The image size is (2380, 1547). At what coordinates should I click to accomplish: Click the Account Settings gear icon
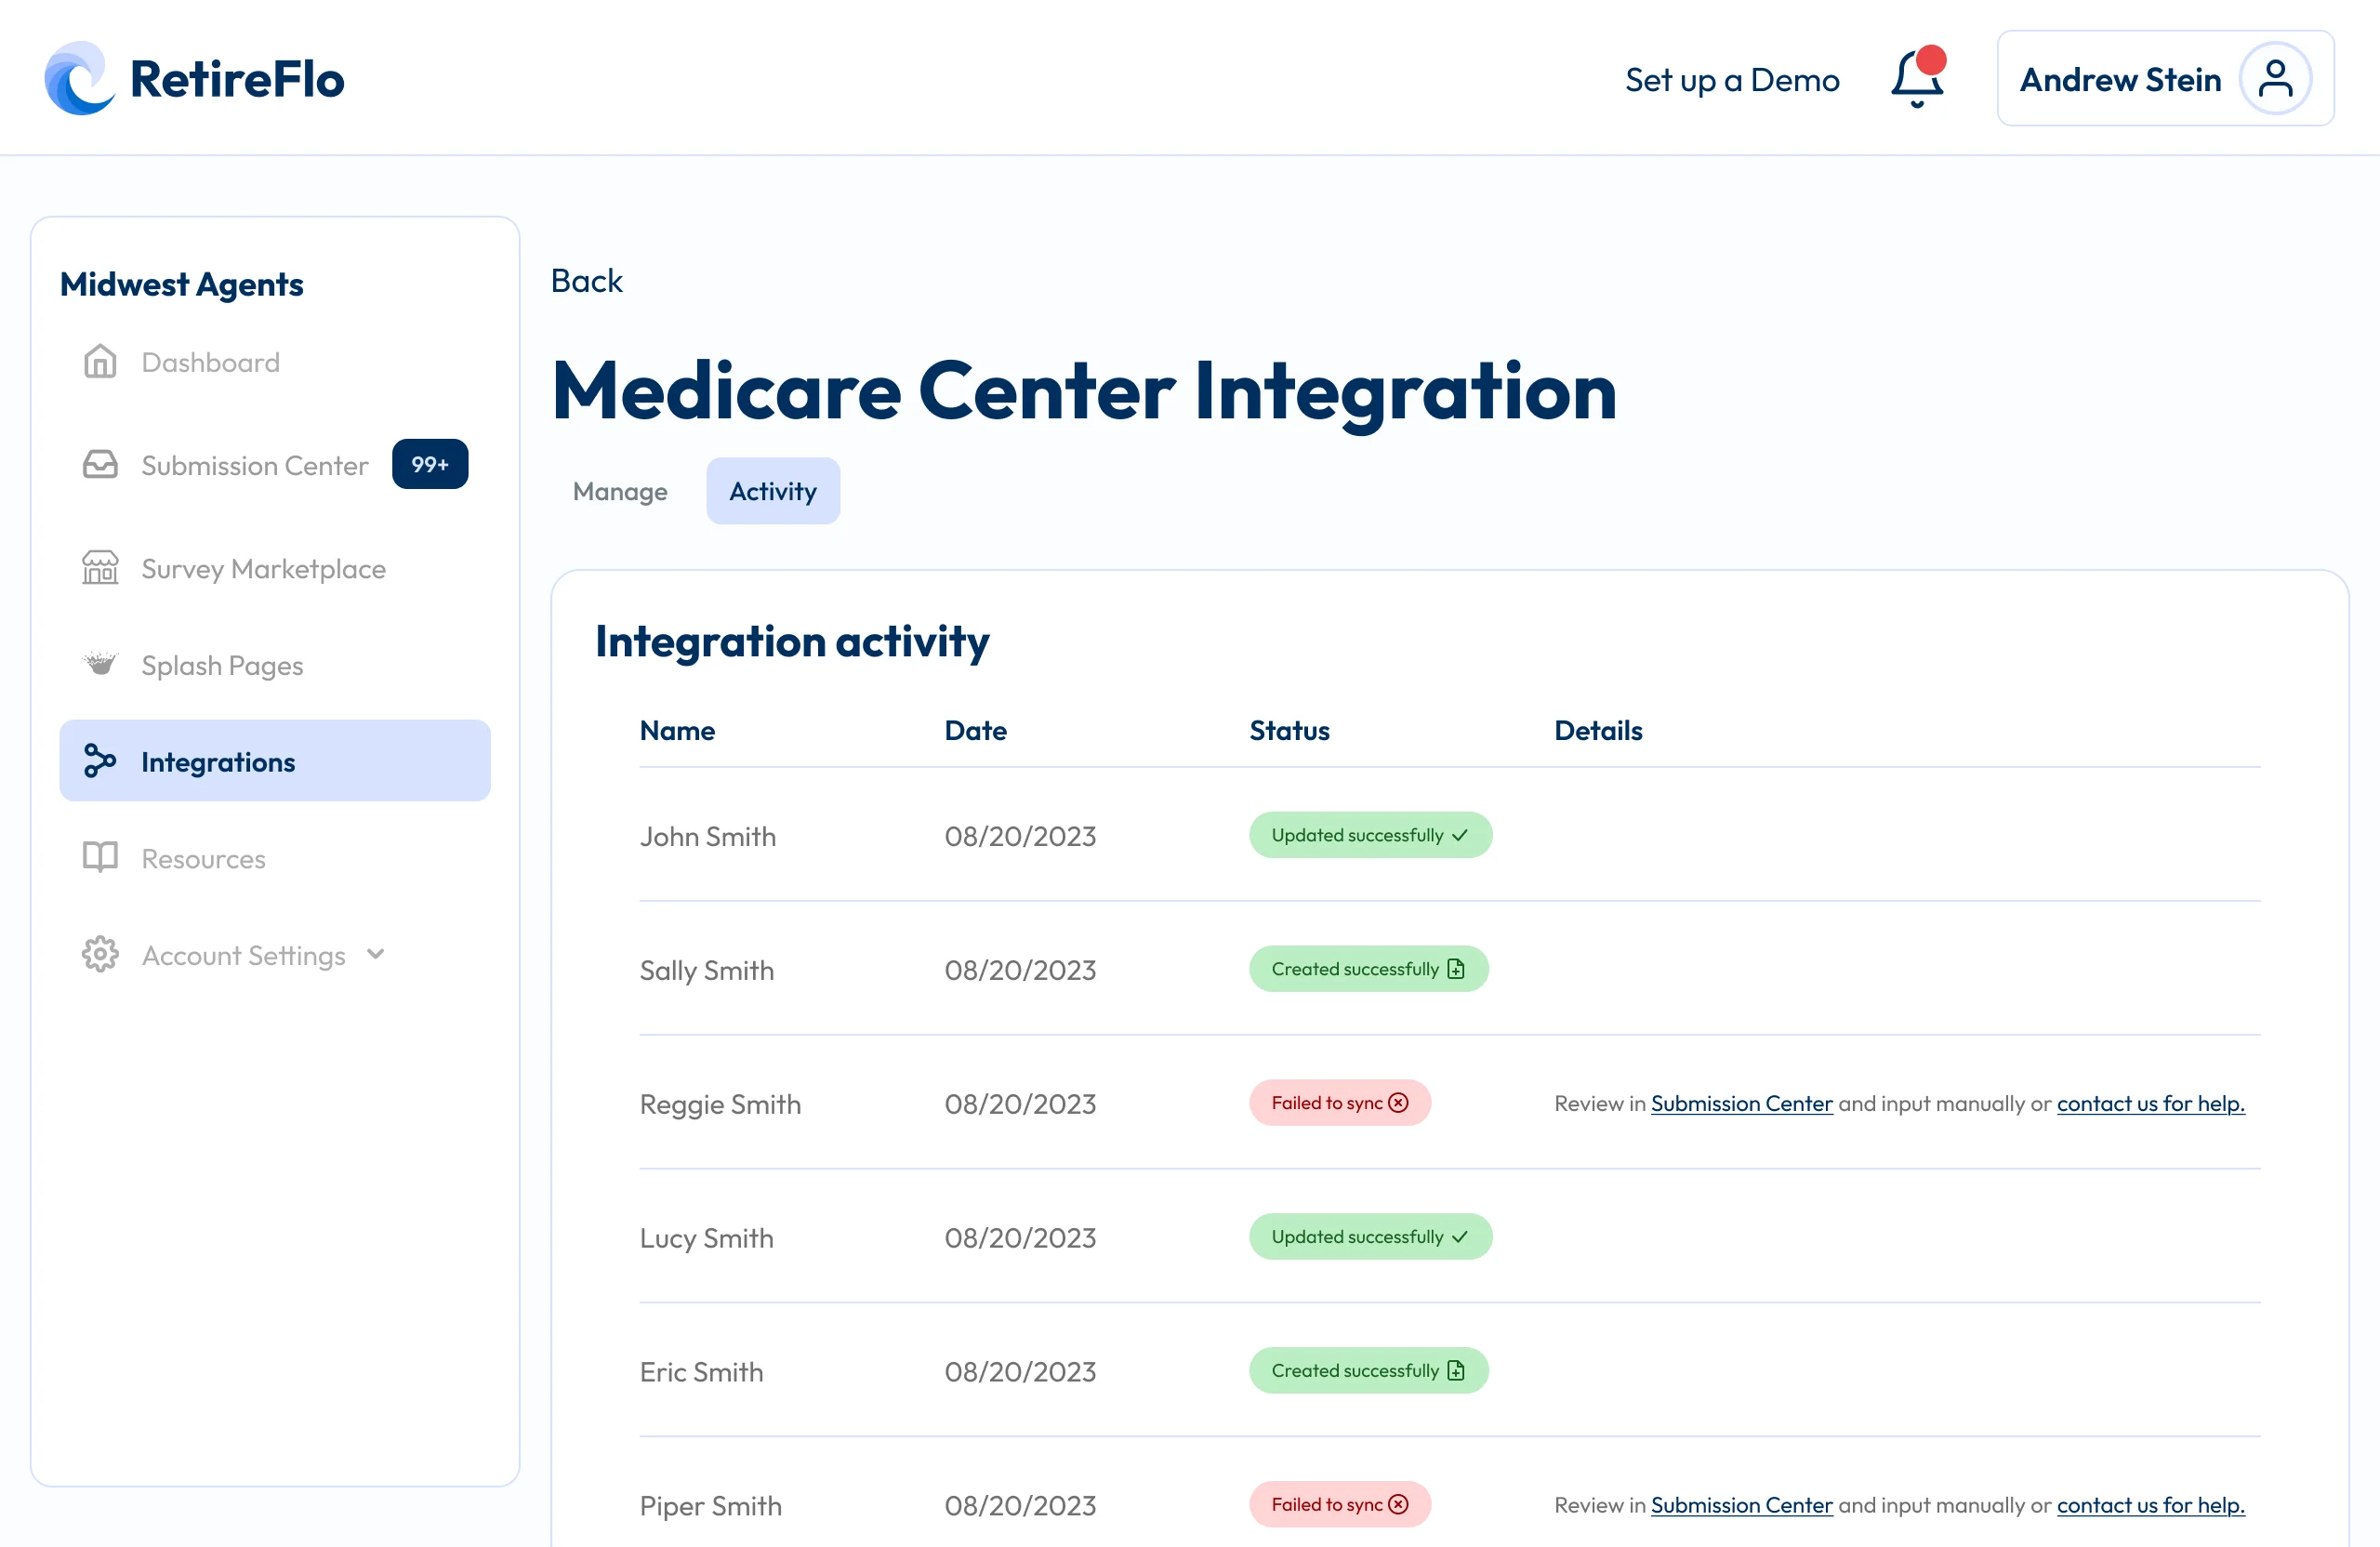pyautogui.click(x=100, y=955)
